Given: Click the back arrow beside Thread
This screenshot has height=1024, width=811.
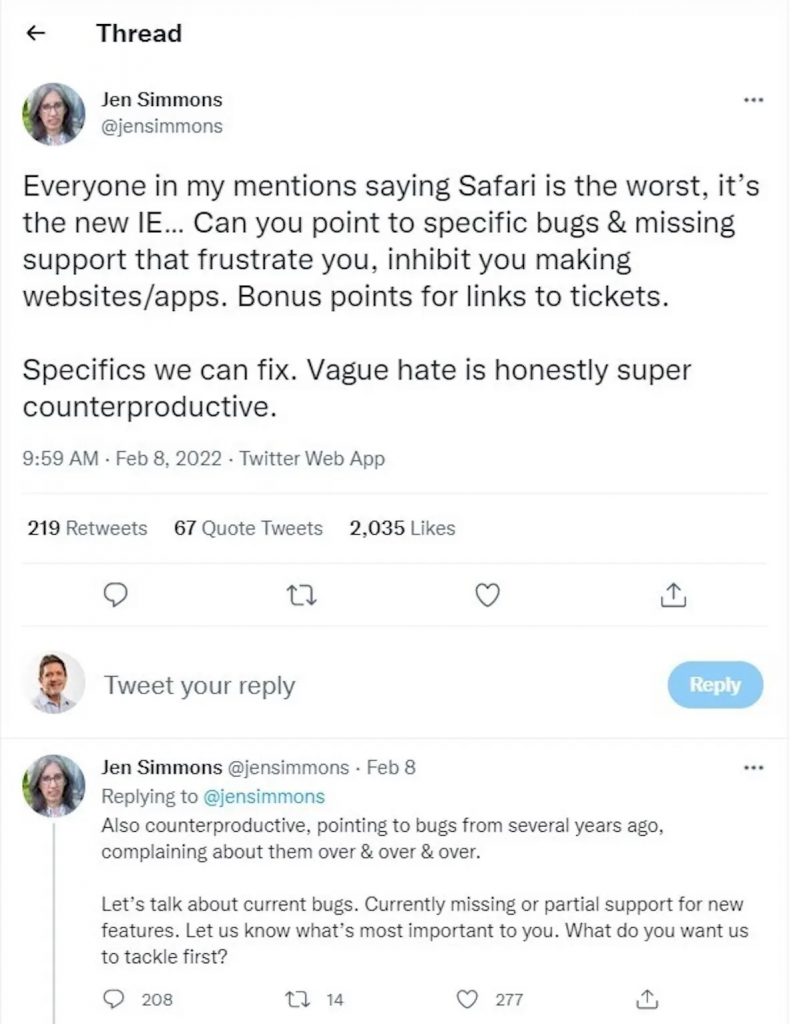Looking at the screenshot, I should (37, 33).
